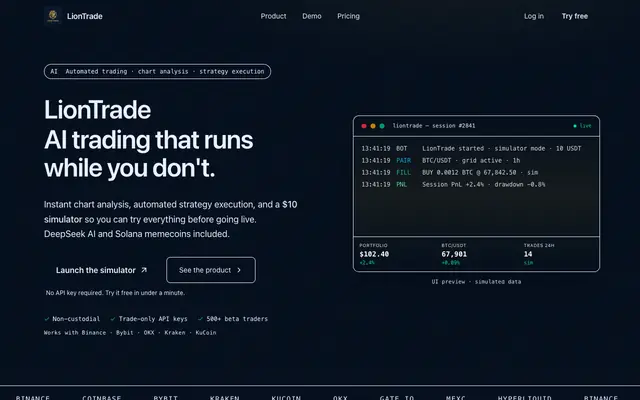Click the FILL log line 'BUY 0.0012 BTC'
Image resolution: width=640 pixels, height=400 pixels.
(450, 172)
